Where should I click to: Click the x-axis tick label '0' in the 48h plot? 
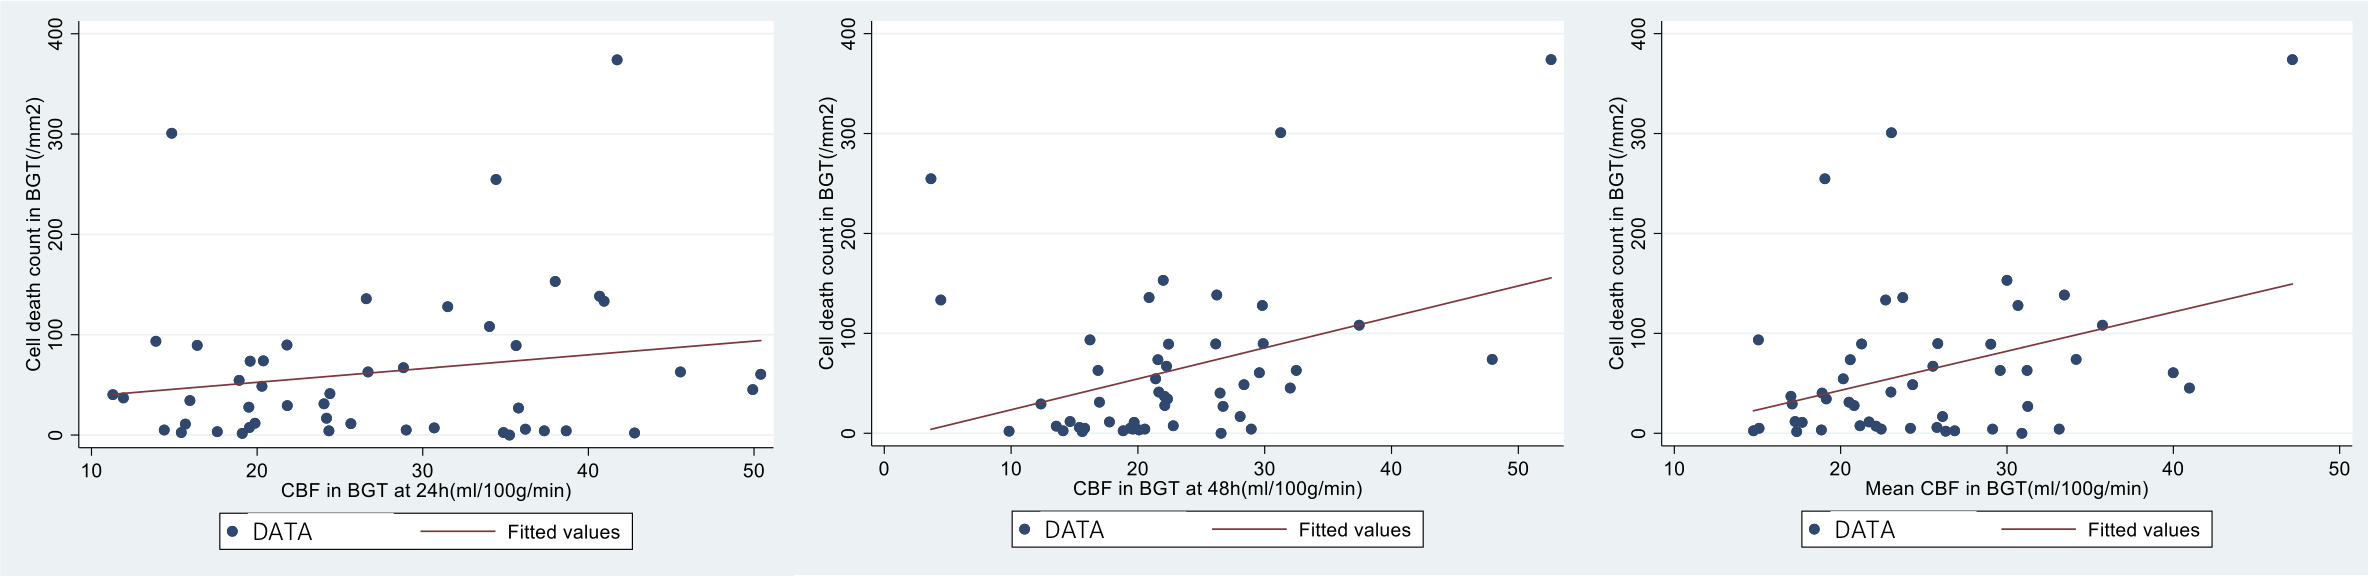(884, 469)
